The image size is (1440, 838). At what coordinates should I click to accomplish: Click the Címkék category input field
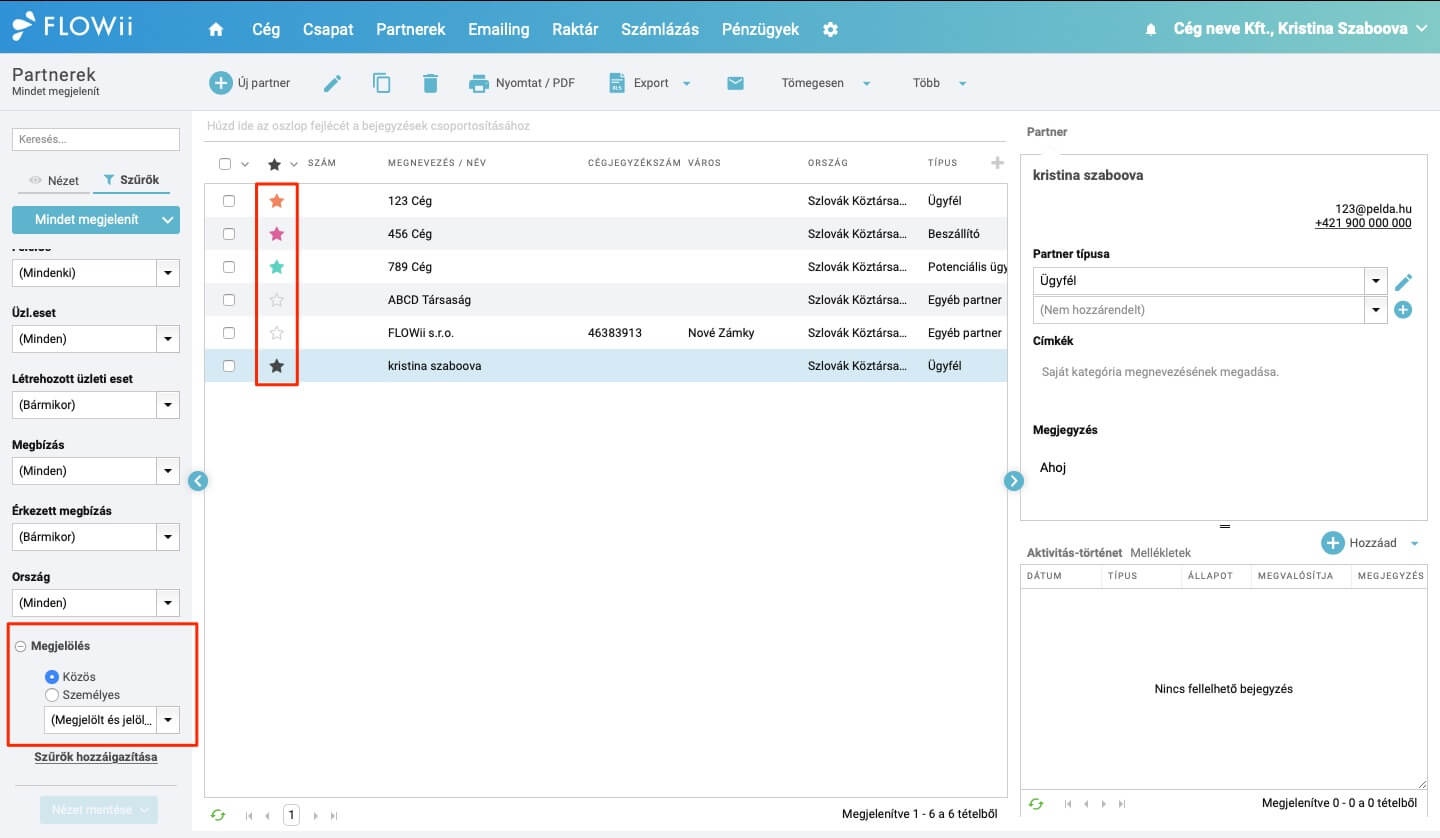pos(1224,372)
